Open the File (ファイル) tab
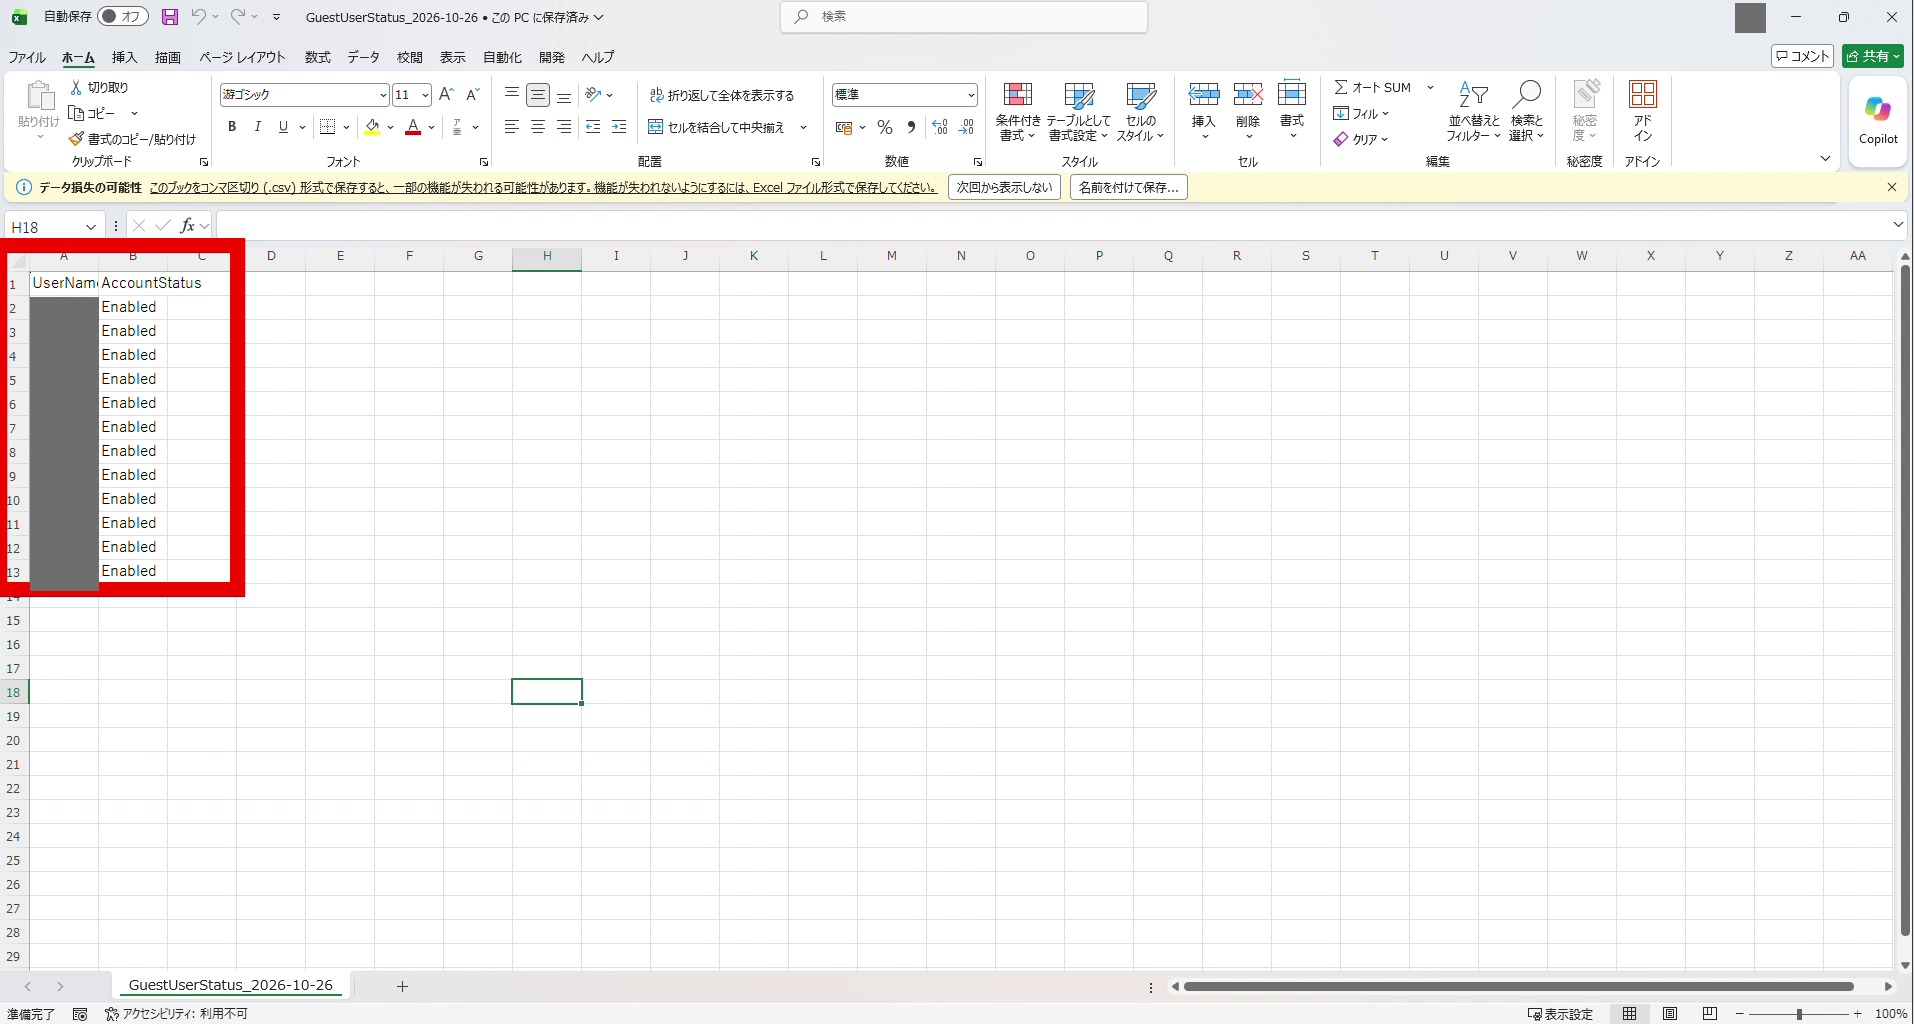The image size is (1914, 1024). click(27, 57)
